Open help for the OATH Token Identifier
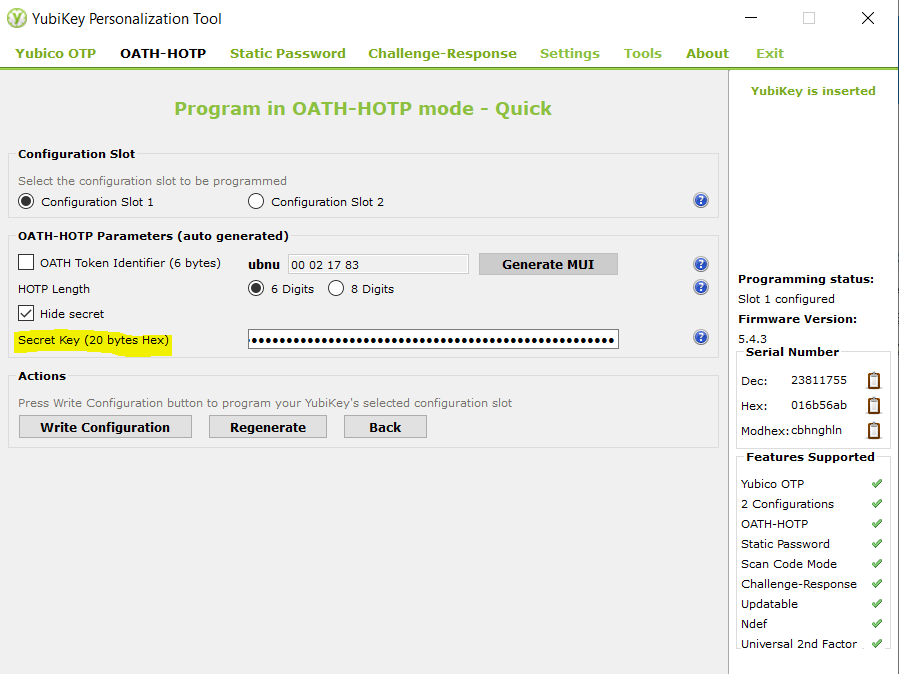 click(x=700, y=263)
